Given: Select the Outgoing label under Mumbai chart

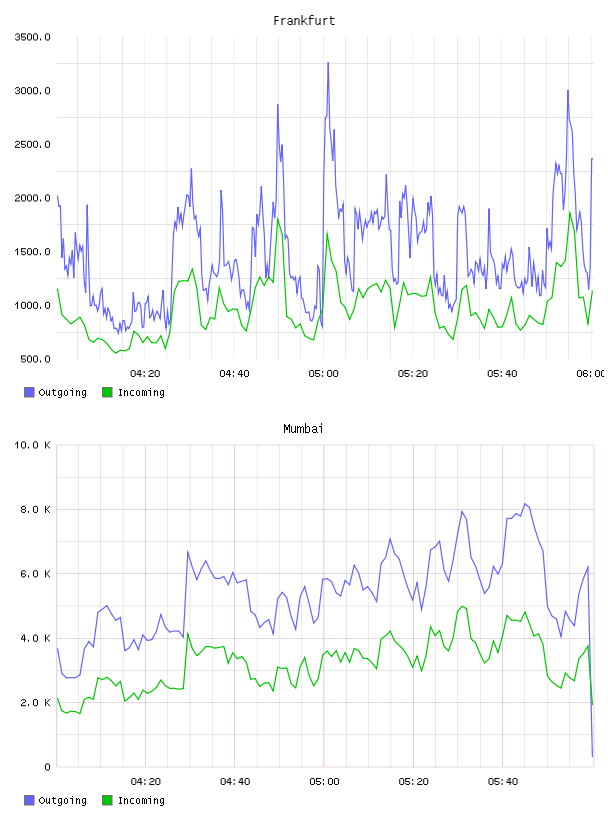Looking at the screenshot, I should coord(62,801).
